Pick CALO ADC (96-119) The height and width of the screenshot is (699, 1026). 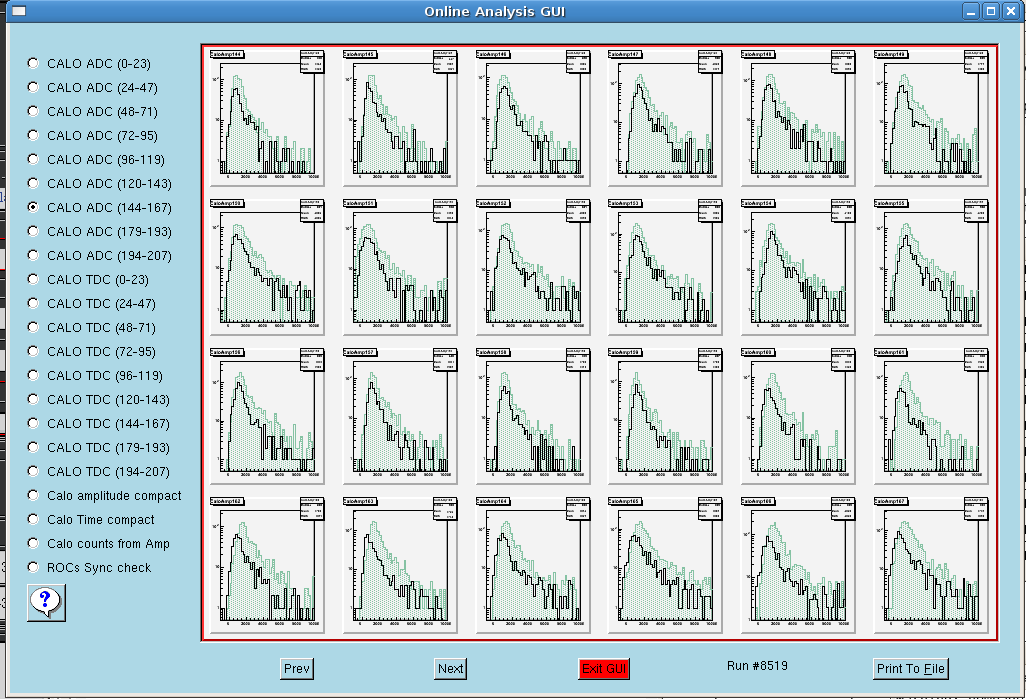33,159
